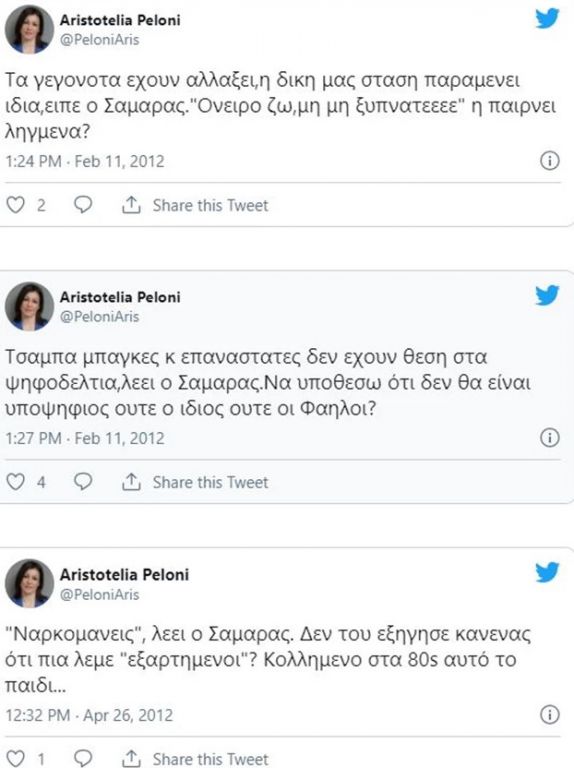This screenshot has height=768, width=574.
Task: Like the tweet with 2 likes
Action: pyautogui.click(x=15, y=205)
